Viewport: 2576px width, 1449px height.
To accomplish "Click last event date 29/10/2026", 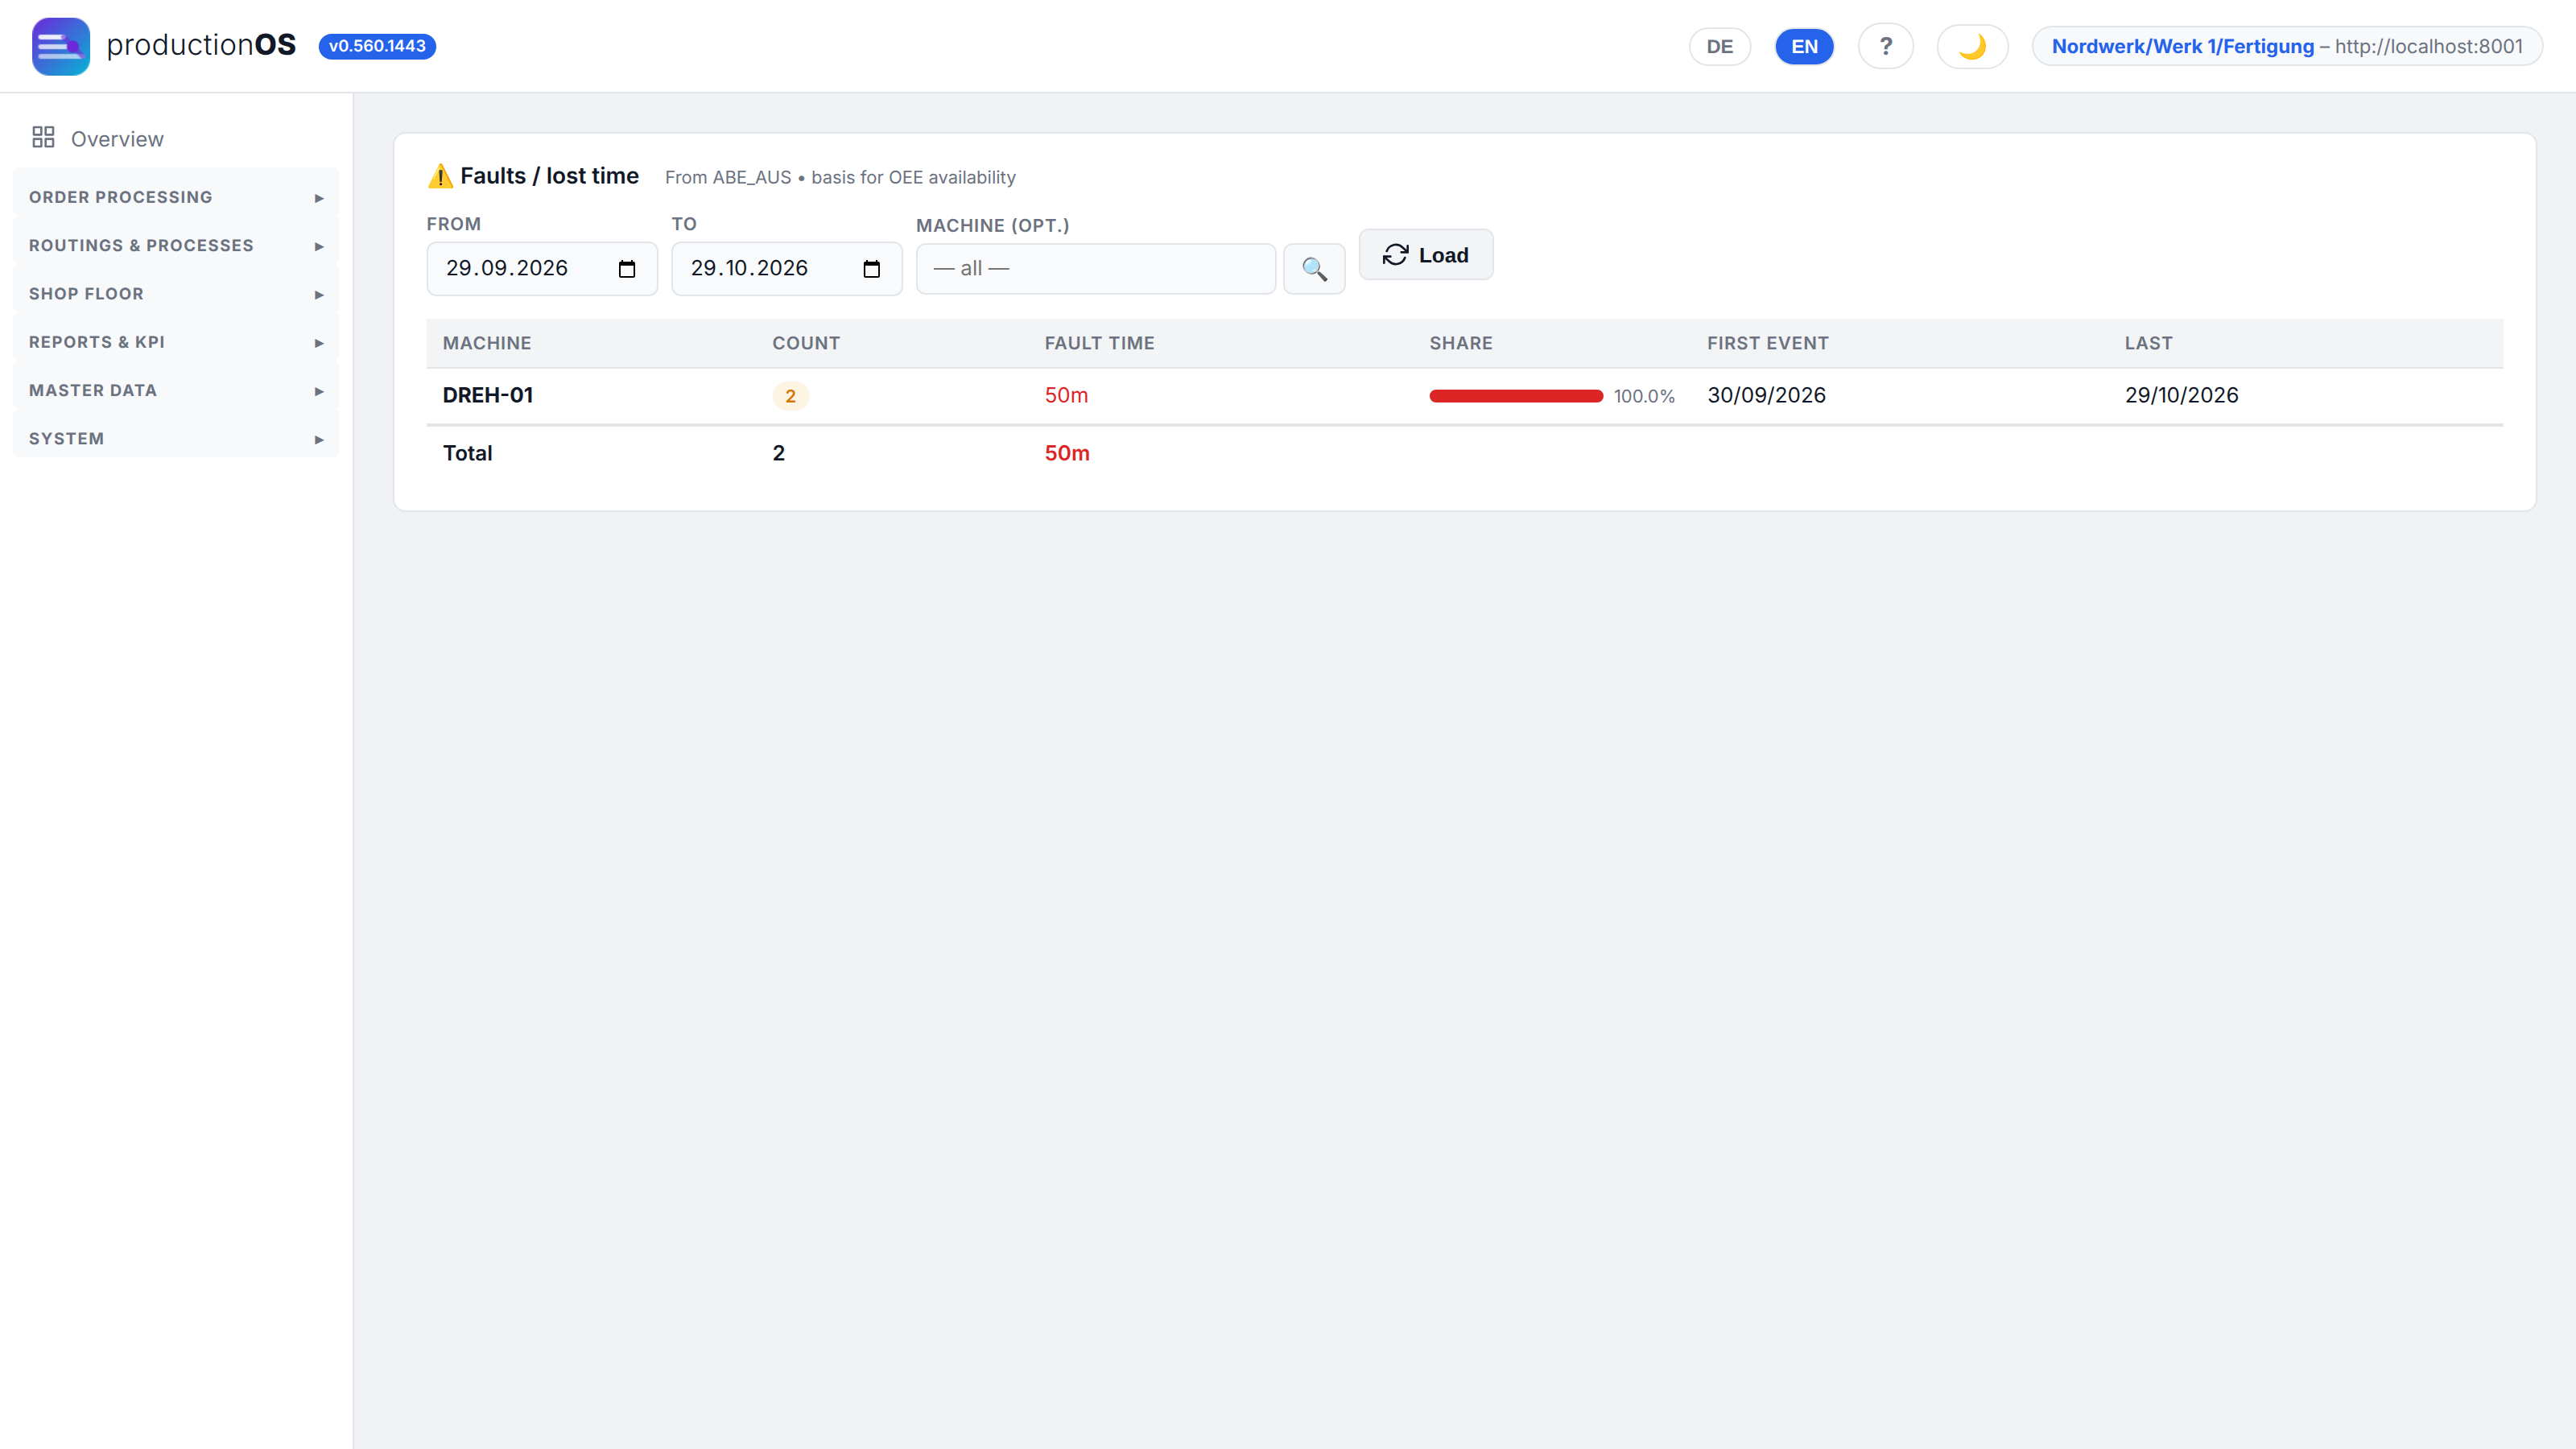I will [2181, 395].
